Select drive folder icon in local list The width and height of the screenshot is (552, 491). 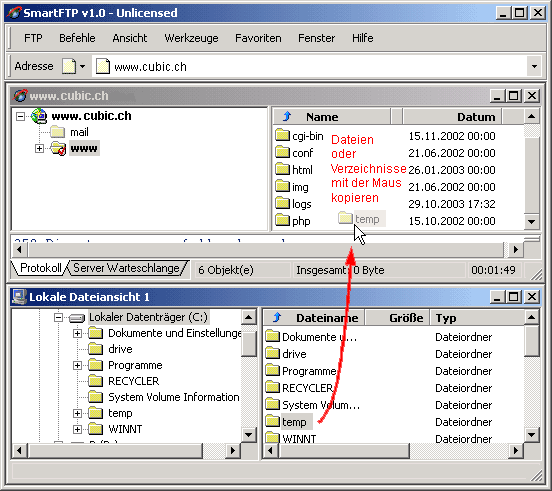point(272,353)
